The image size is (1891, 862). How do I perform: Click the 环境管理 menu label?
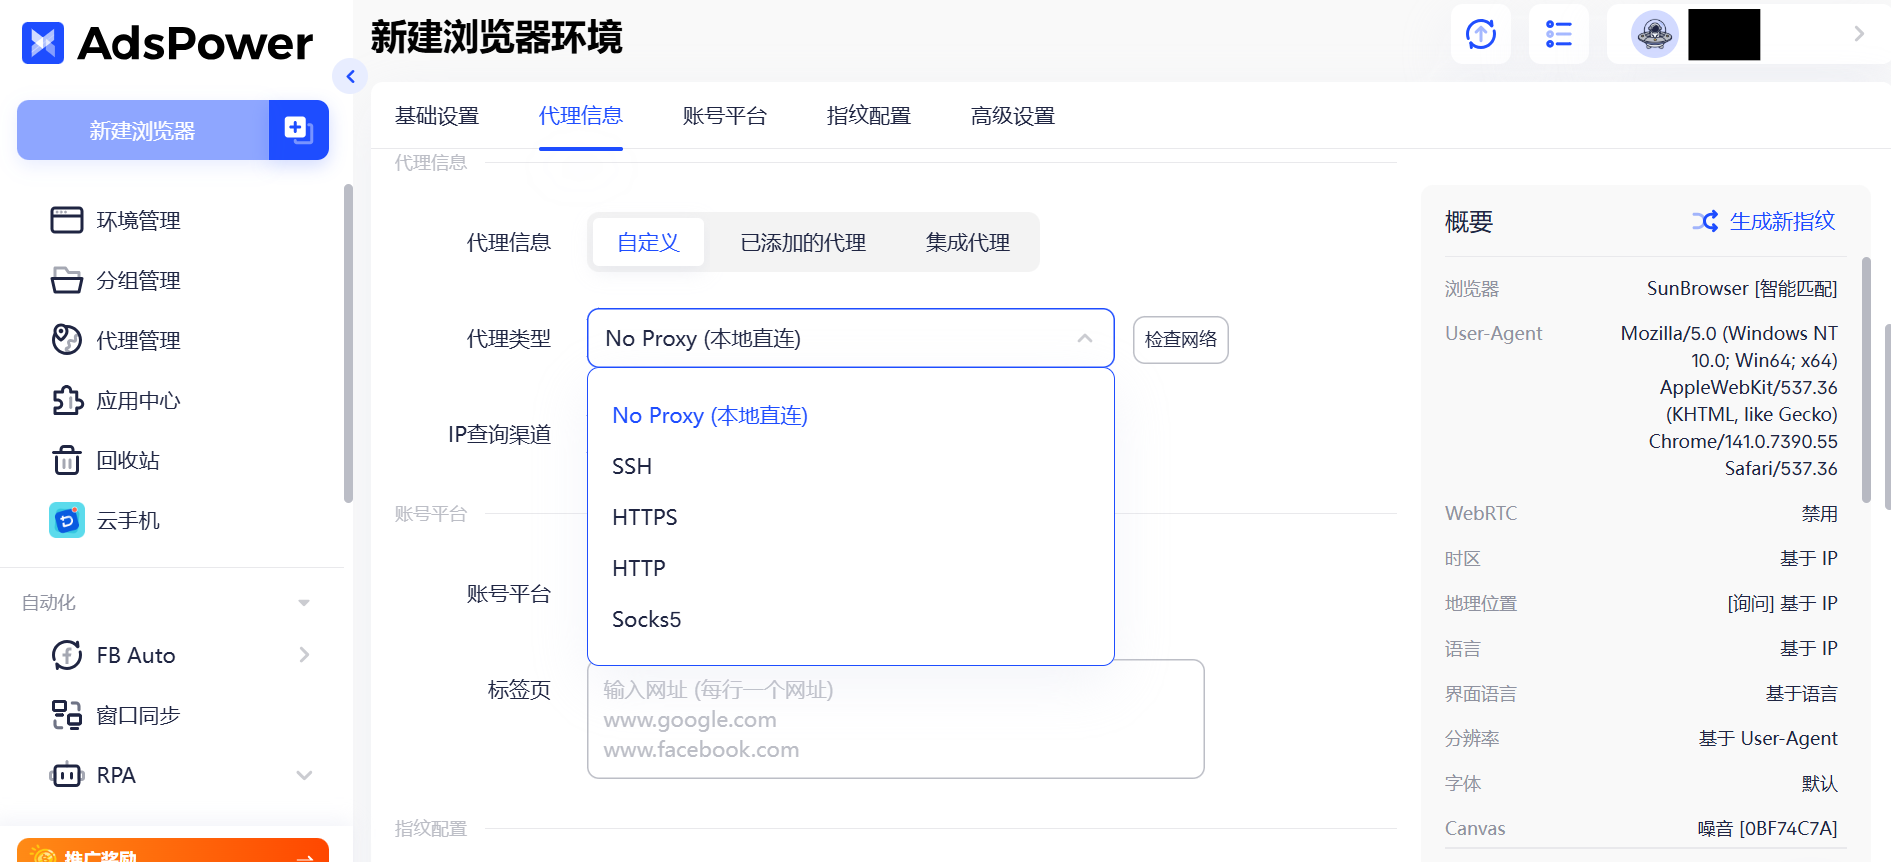139,220
